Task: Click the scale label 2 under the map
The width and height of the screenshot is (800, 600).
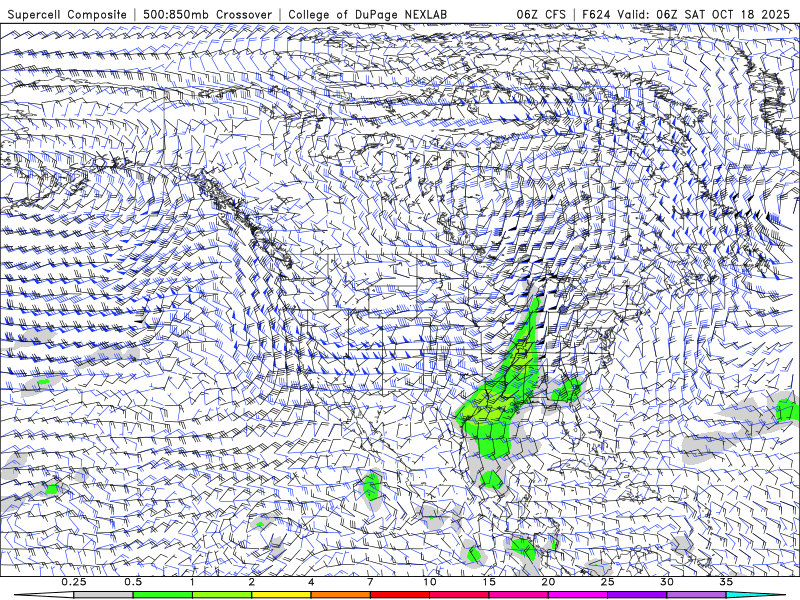Action: (x=252, y=582)
